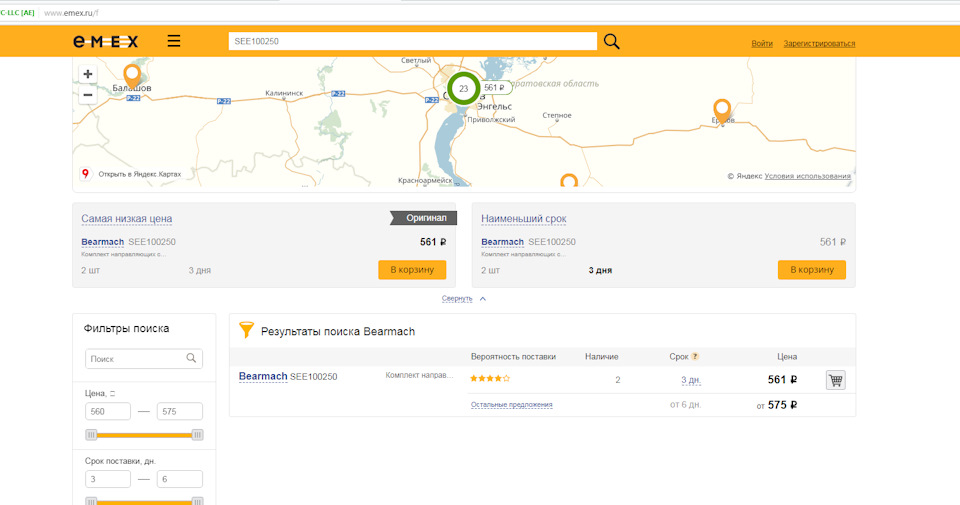Click the Вероятность поставки column header
Viewport: 960px width, 505px height.
pos(513,356)
